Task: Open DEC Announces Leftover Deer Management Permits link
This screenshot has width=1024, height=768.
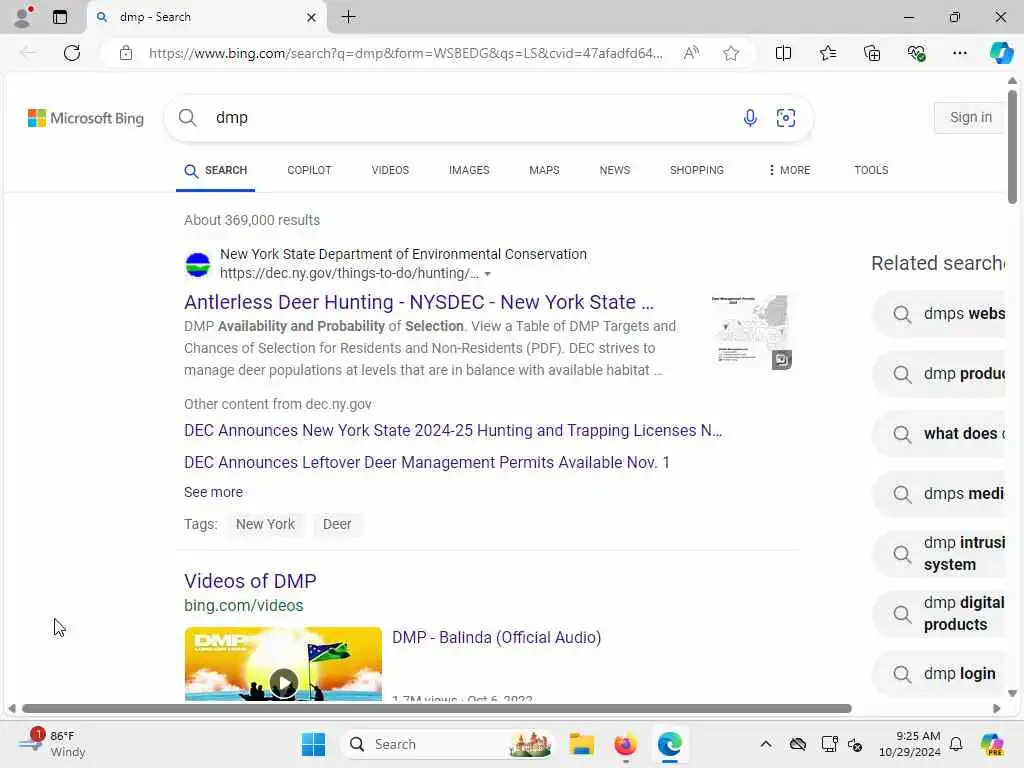Action: [x=426, y=463]
